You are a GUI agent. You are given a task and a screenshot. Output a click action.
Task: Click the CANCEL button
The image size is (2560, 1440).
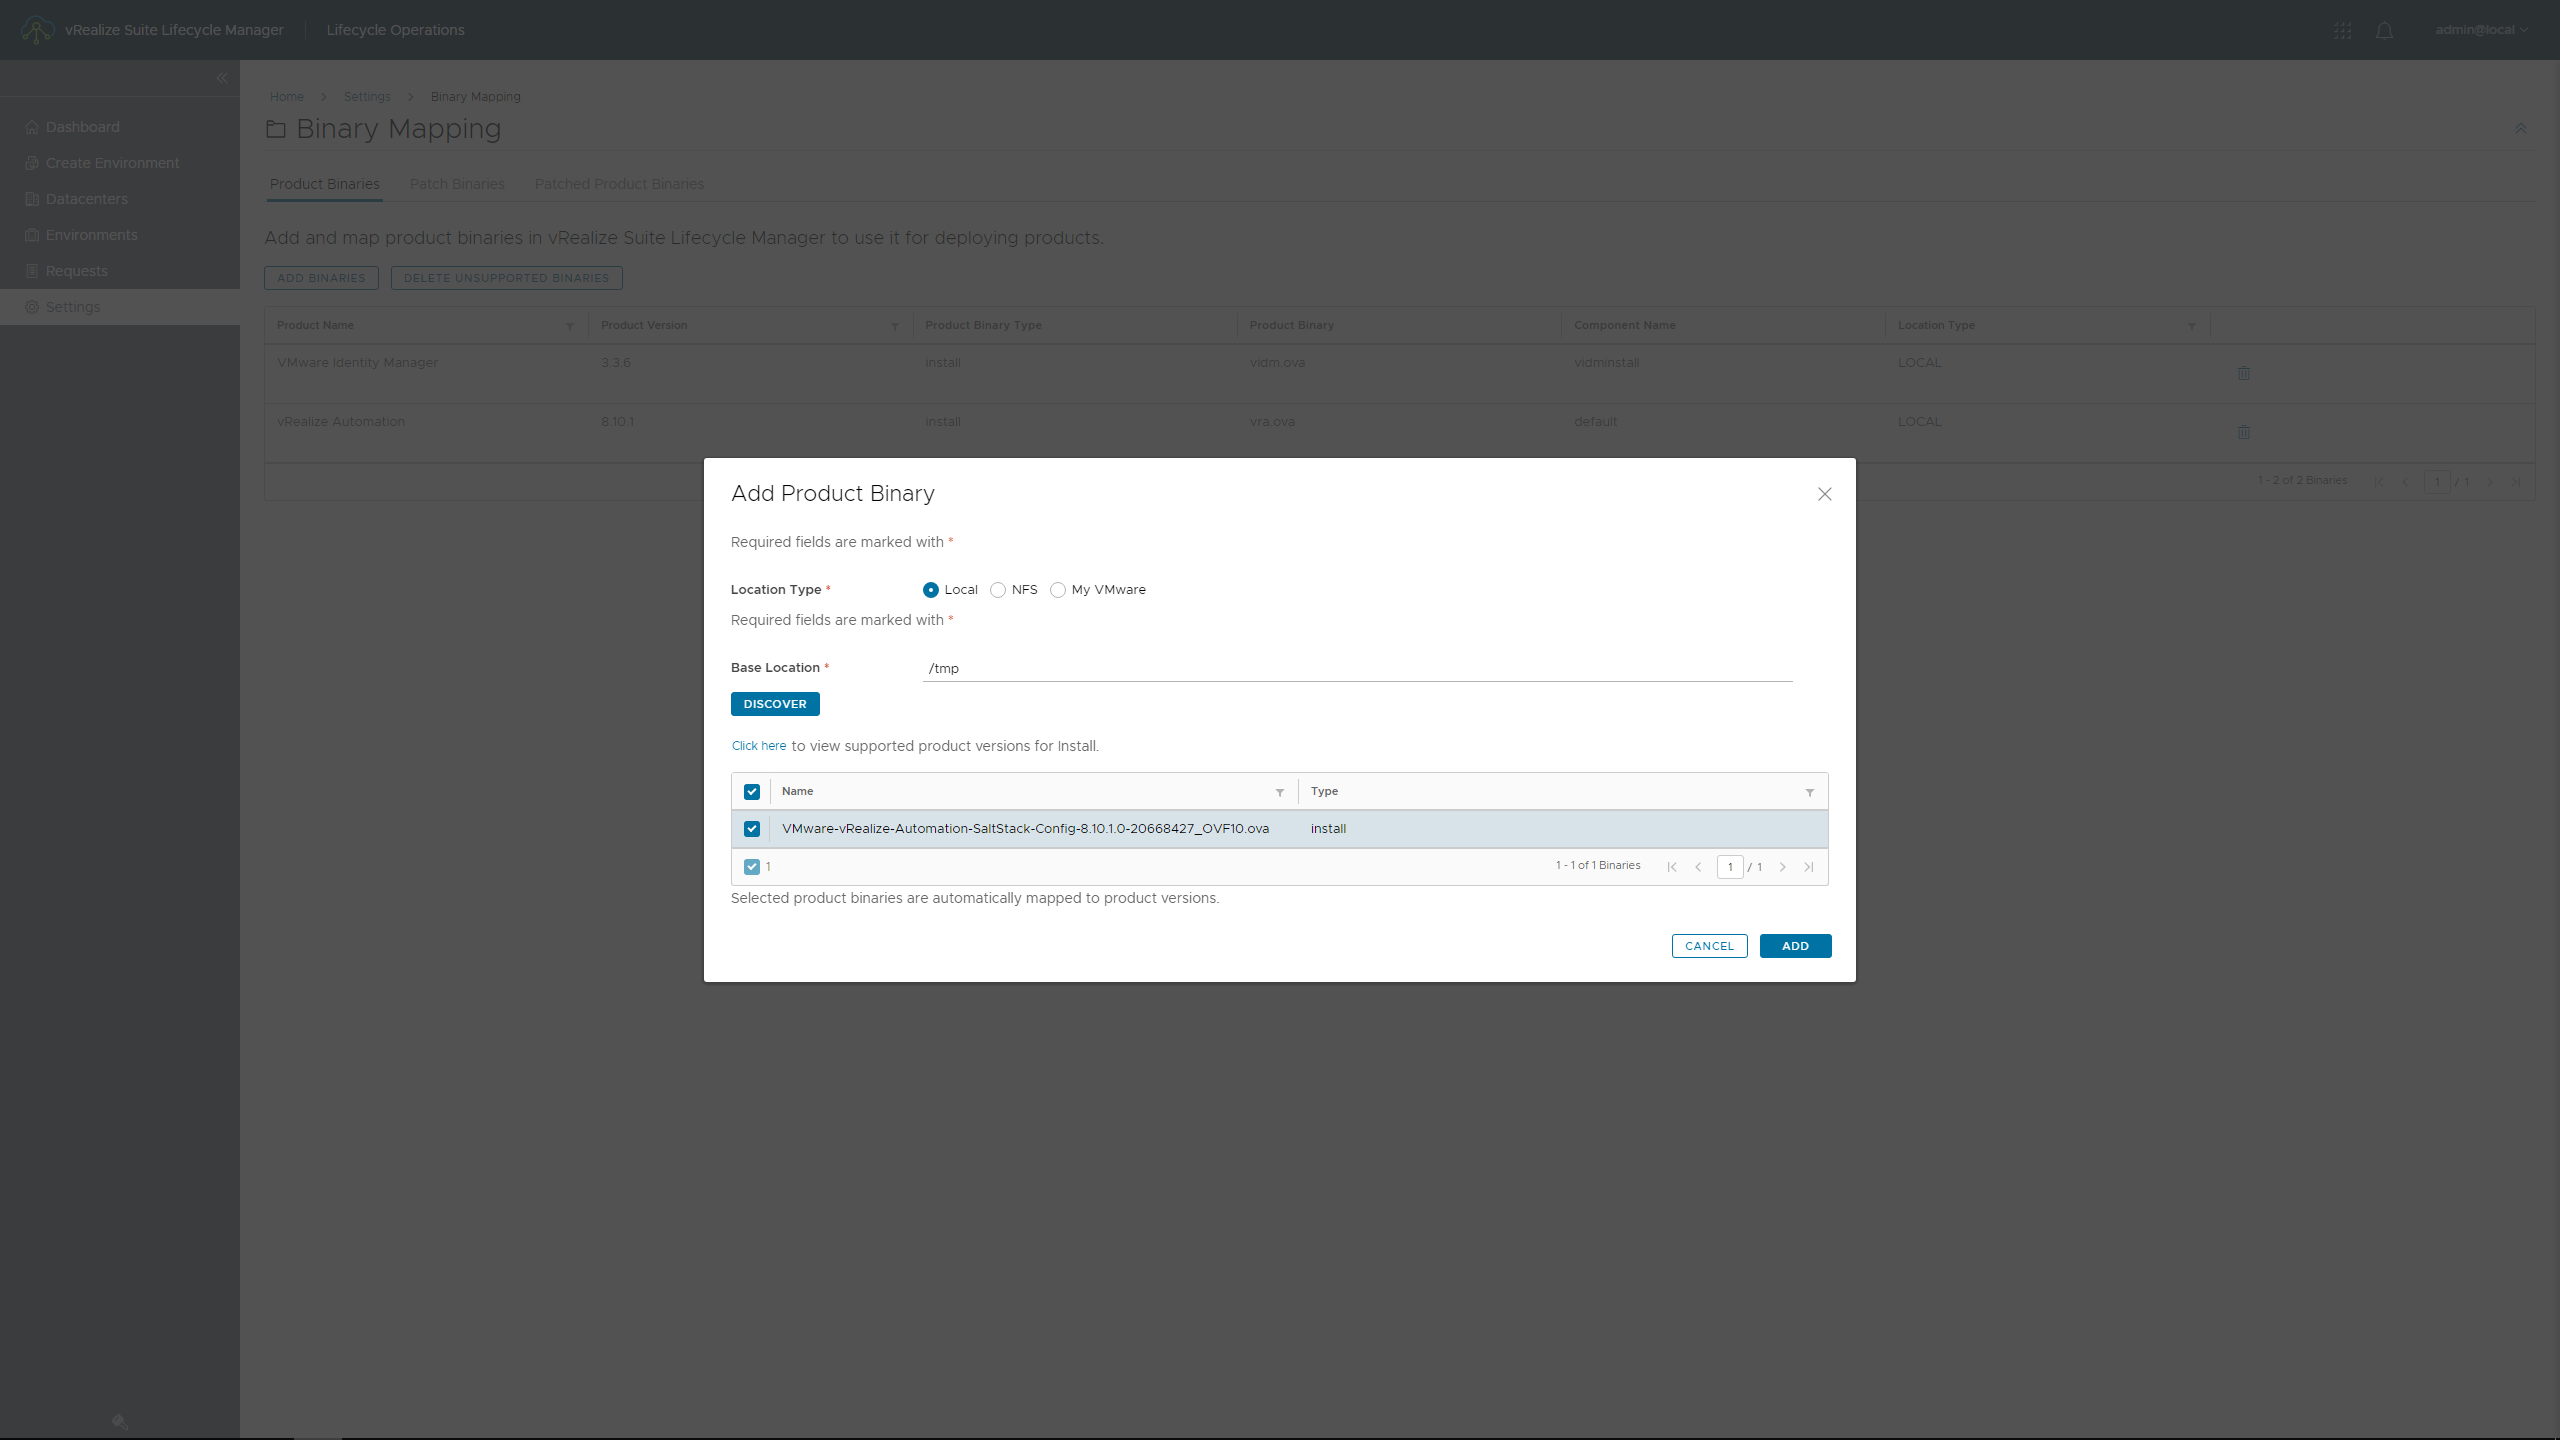pos(1709,946)
